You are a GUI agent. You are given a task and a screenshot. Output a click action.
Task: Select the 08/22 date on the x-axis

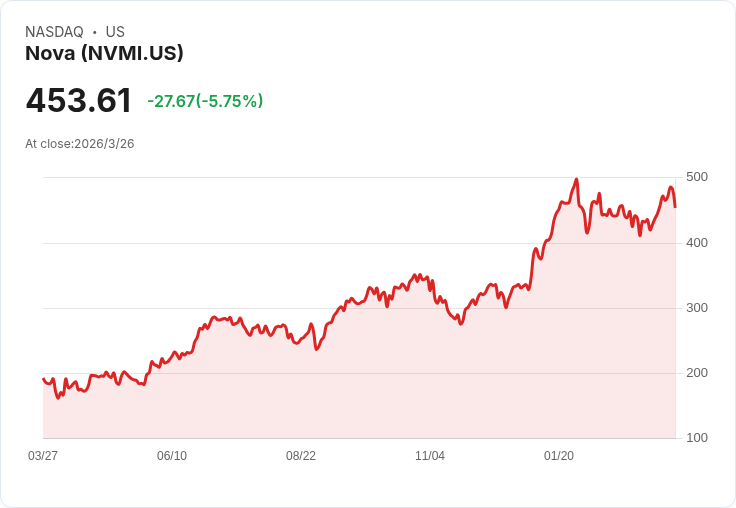pos(301,456)
